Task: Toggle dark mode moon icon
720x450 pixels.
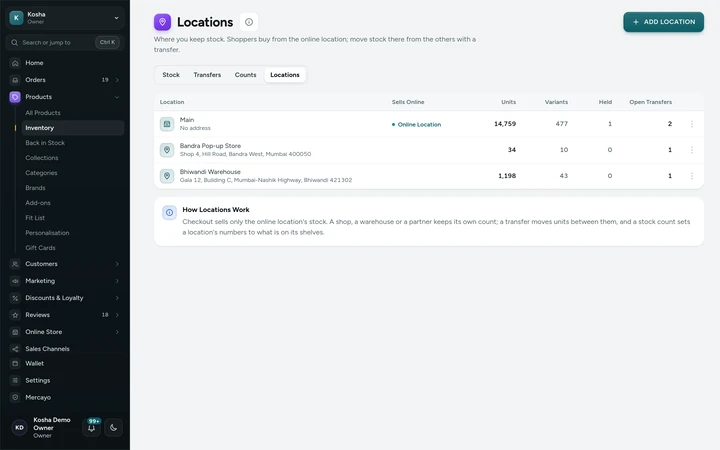Action: point(113,428)
